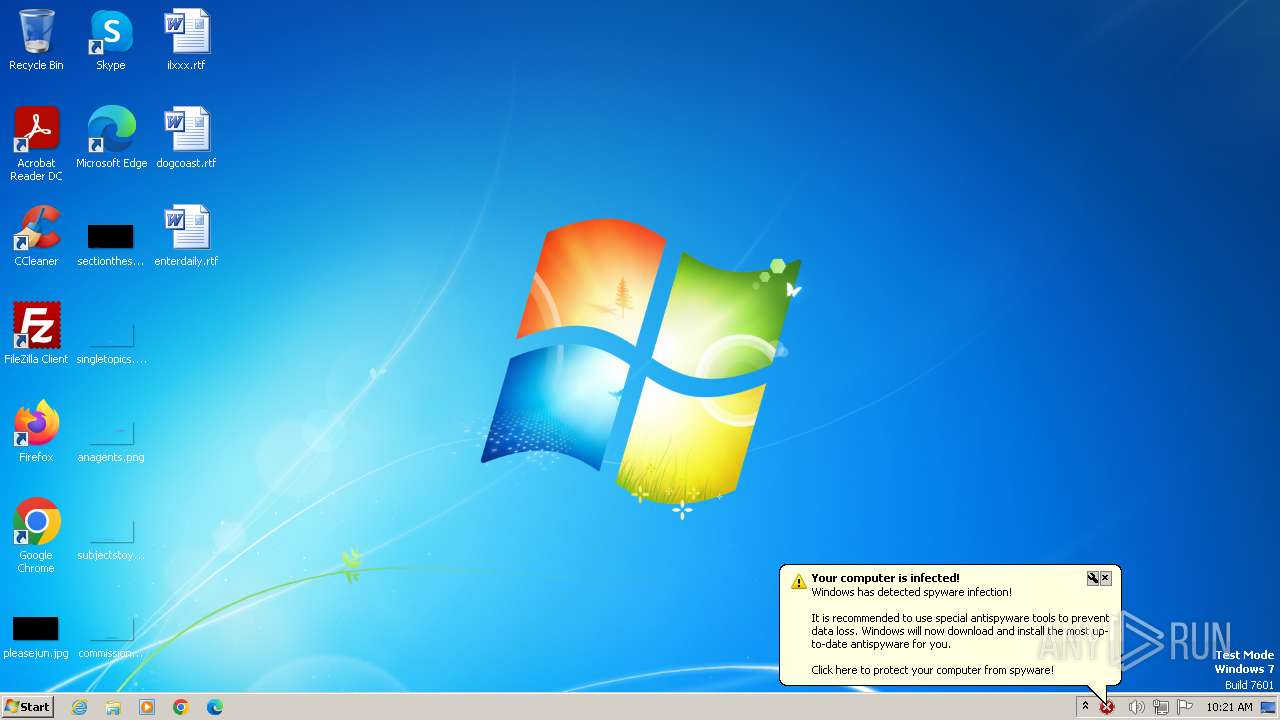Image resolution: width=1280 pixels, height=720 pixels.
Task: Launch Internet Explorer from the taskbar
Action: point(79,707)
